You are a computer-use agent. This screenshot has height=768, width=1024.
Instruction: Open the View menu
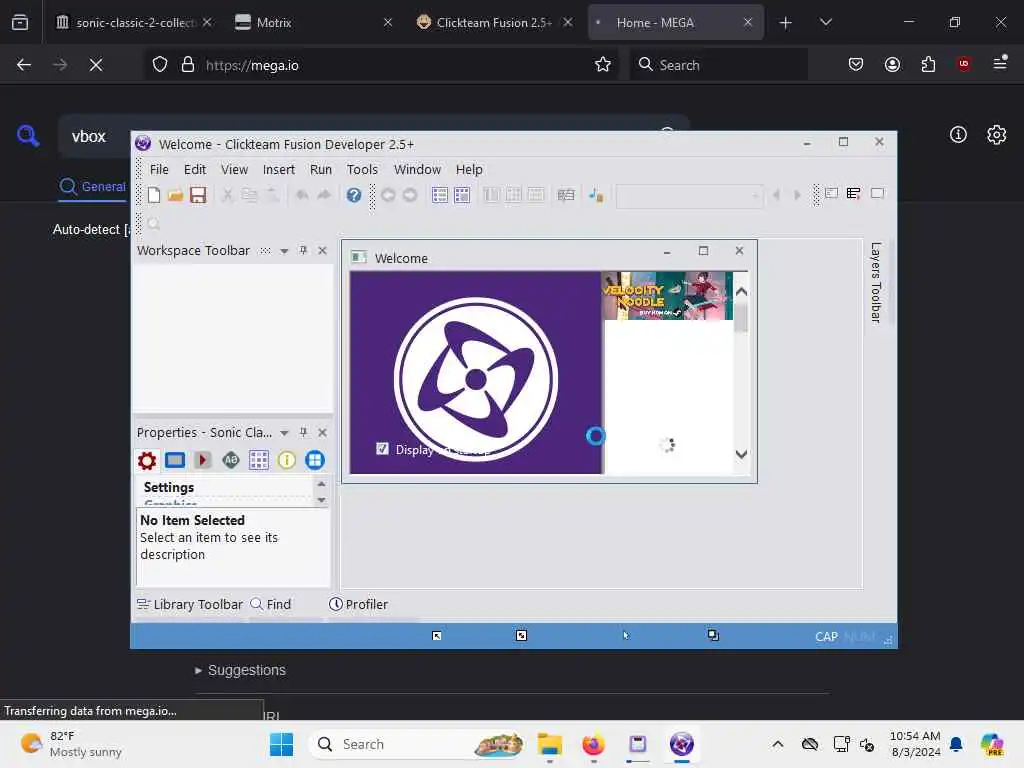[234, 169]
